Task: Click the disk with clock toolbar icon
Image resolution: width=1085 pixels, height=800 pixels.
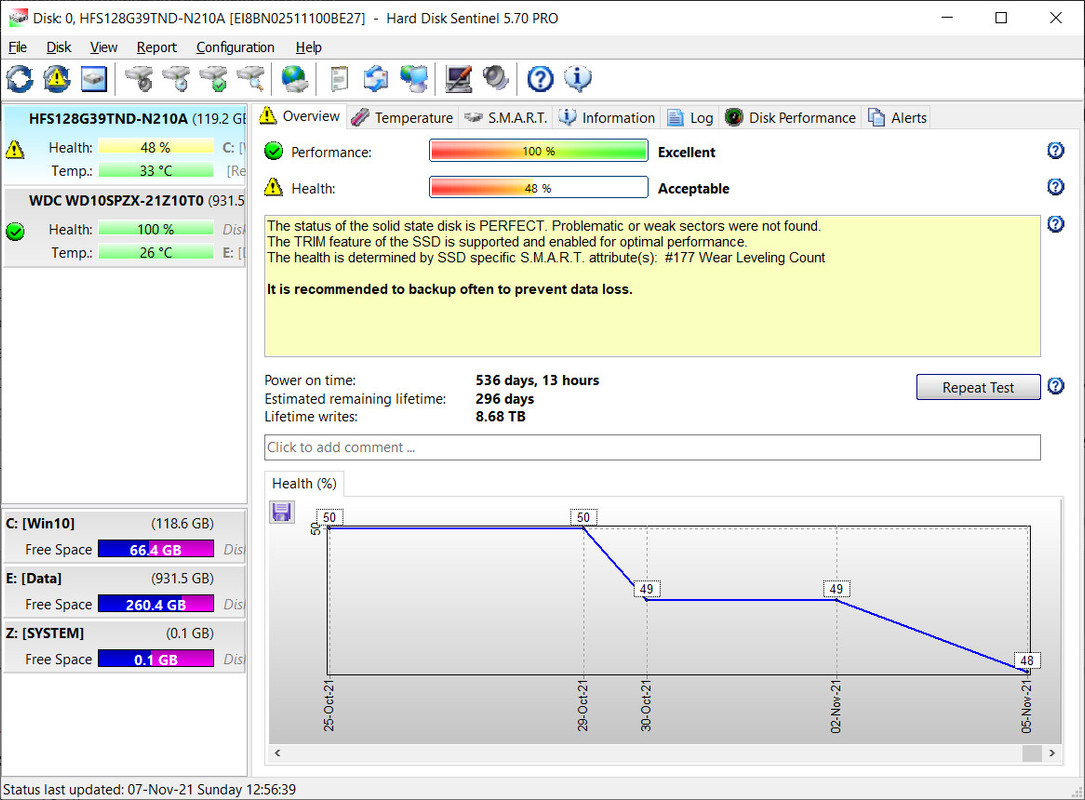Action: [176, 79]
